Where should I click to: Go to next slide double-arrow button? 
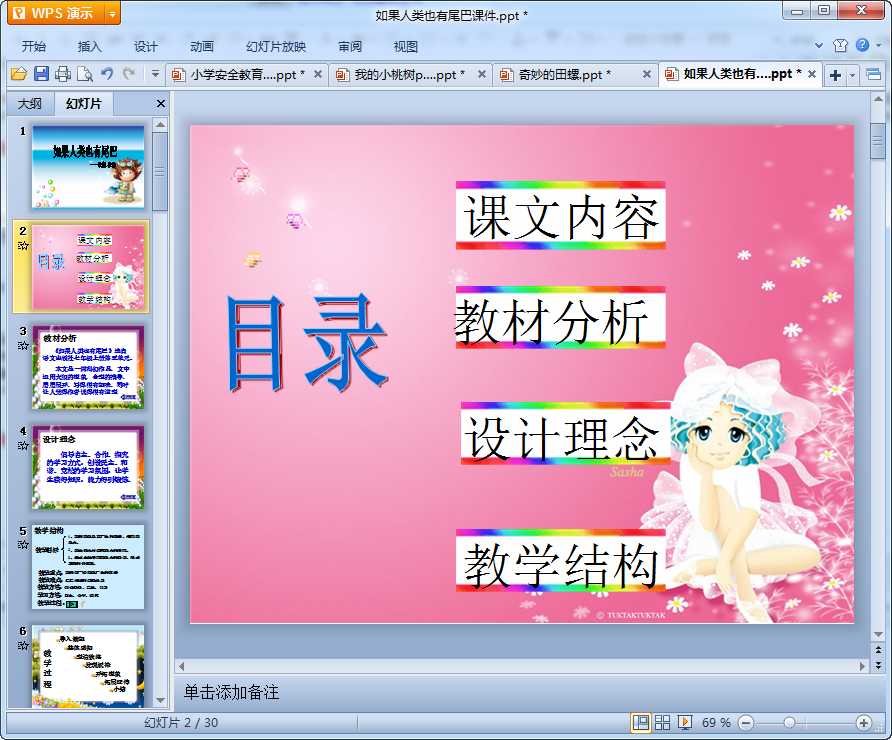878,664
